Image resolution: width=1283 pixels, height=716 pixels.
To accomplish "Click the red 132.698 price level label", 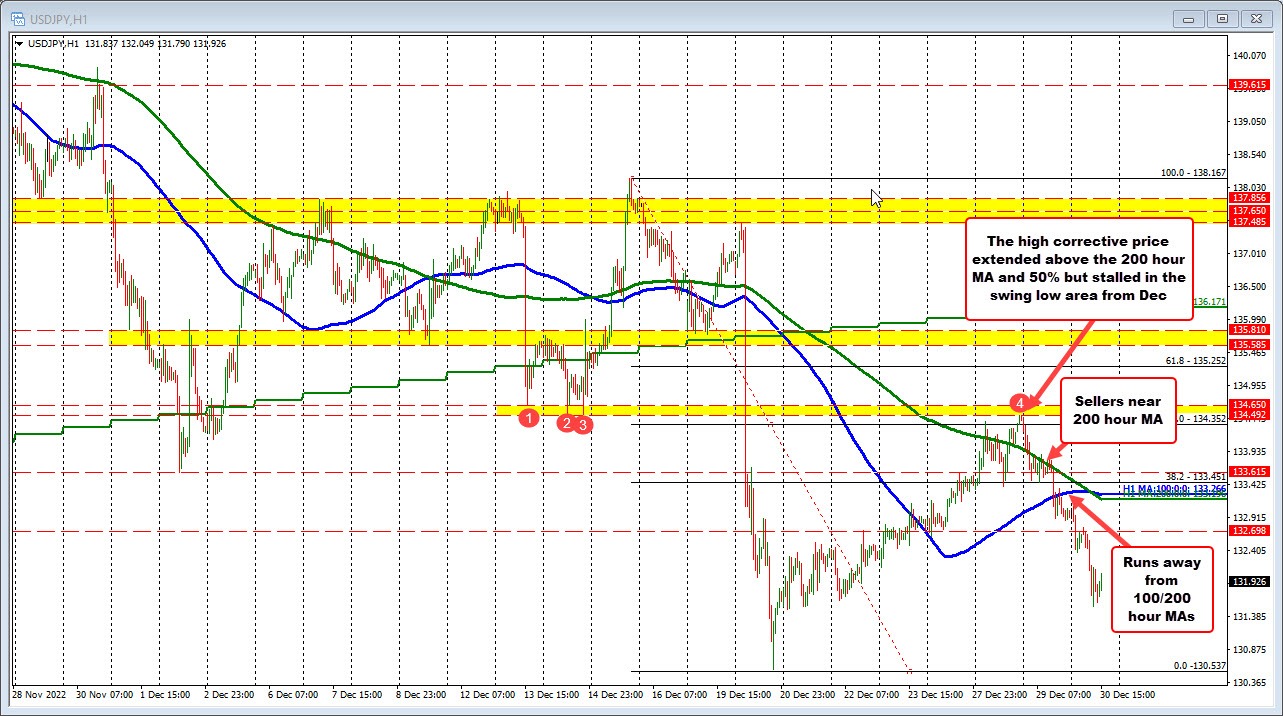I will click(x=1248, y=531).
